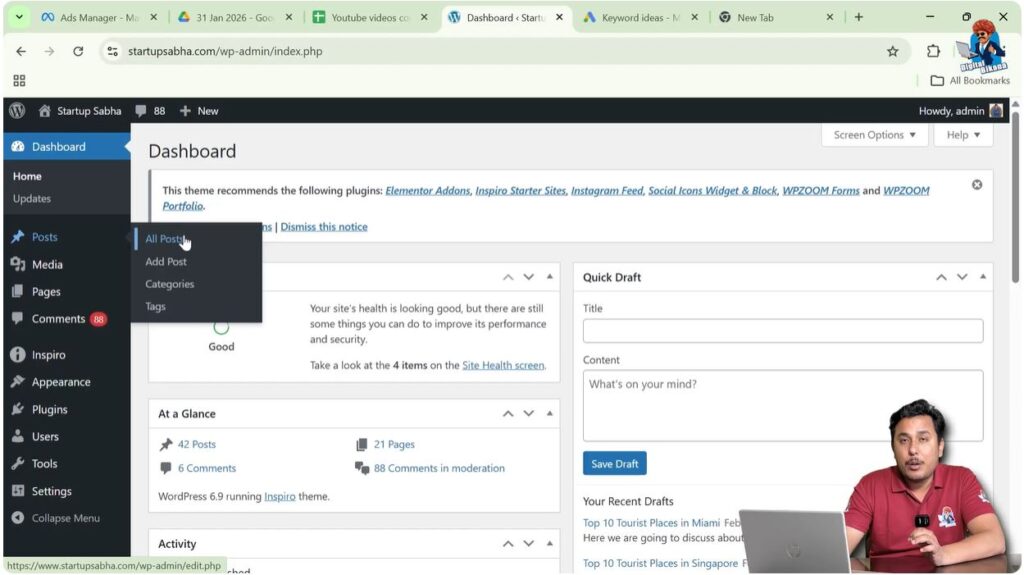Expand the Screen Options dropdown

(874, 135)
